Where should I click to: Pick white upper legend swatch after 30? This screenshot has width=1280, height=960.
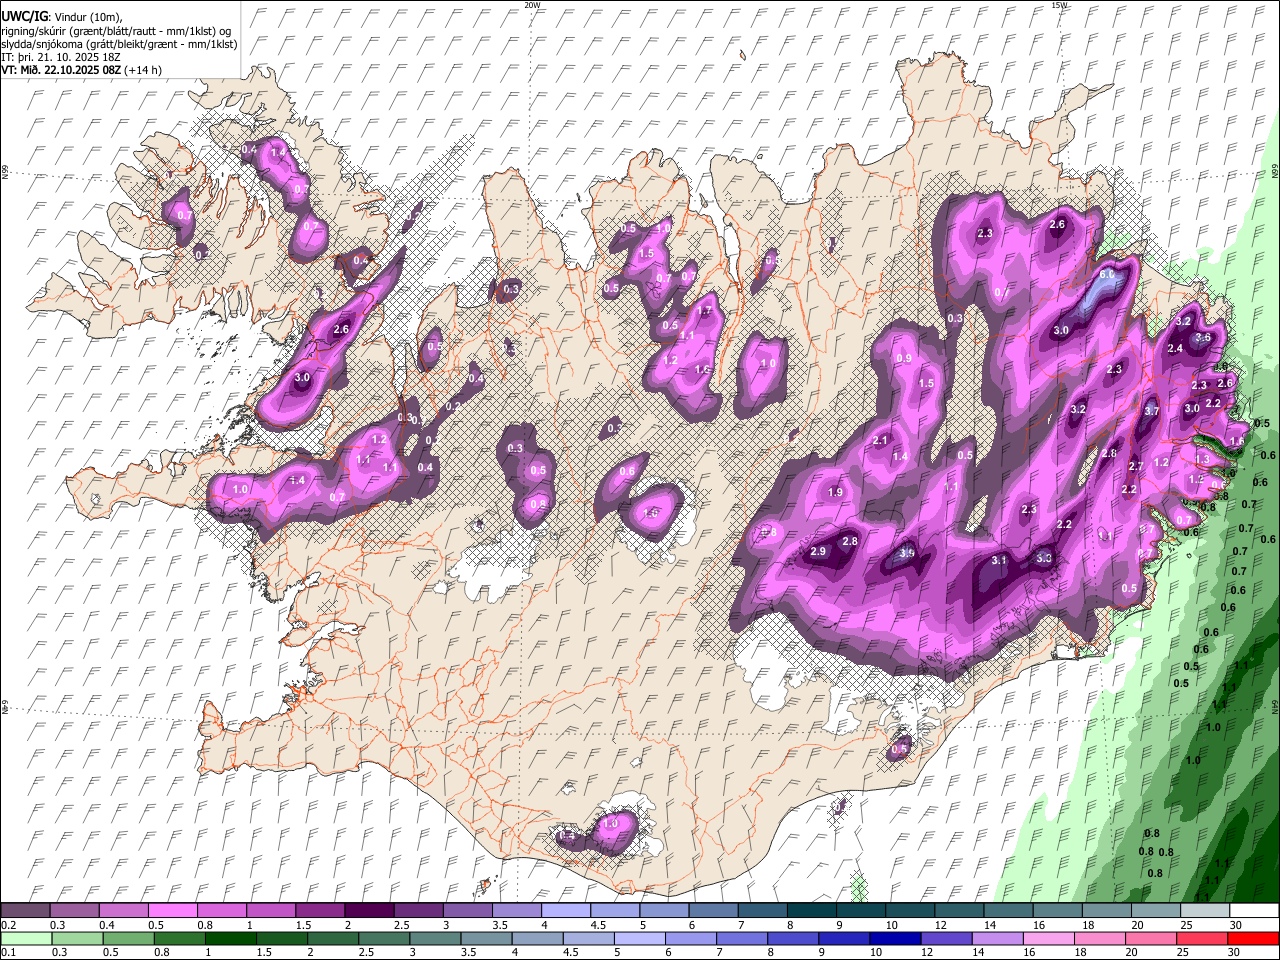[1253, 910]
